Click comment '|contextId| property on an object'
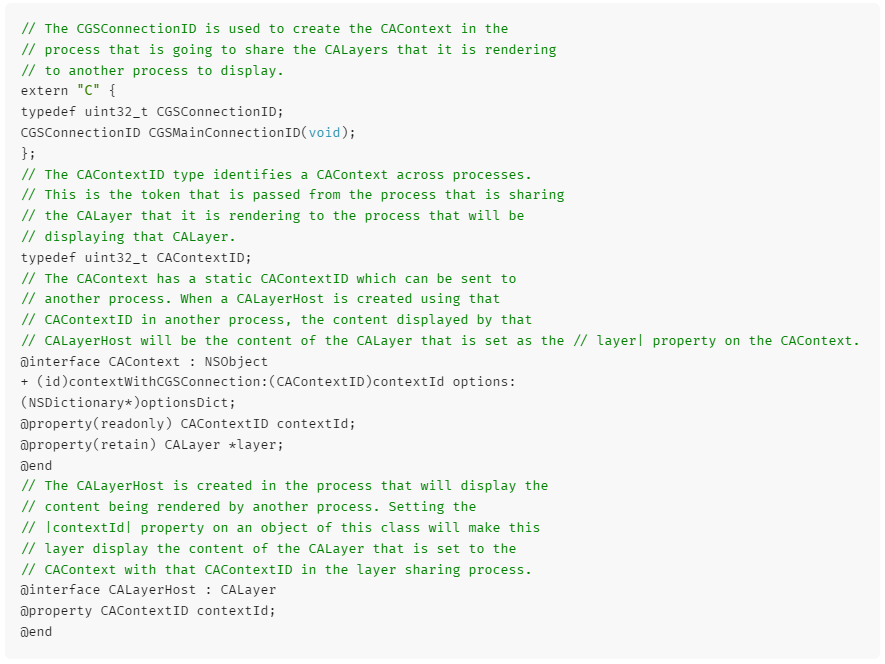Image resolution: width=885 pixels, height=664 pixels. 281,527
